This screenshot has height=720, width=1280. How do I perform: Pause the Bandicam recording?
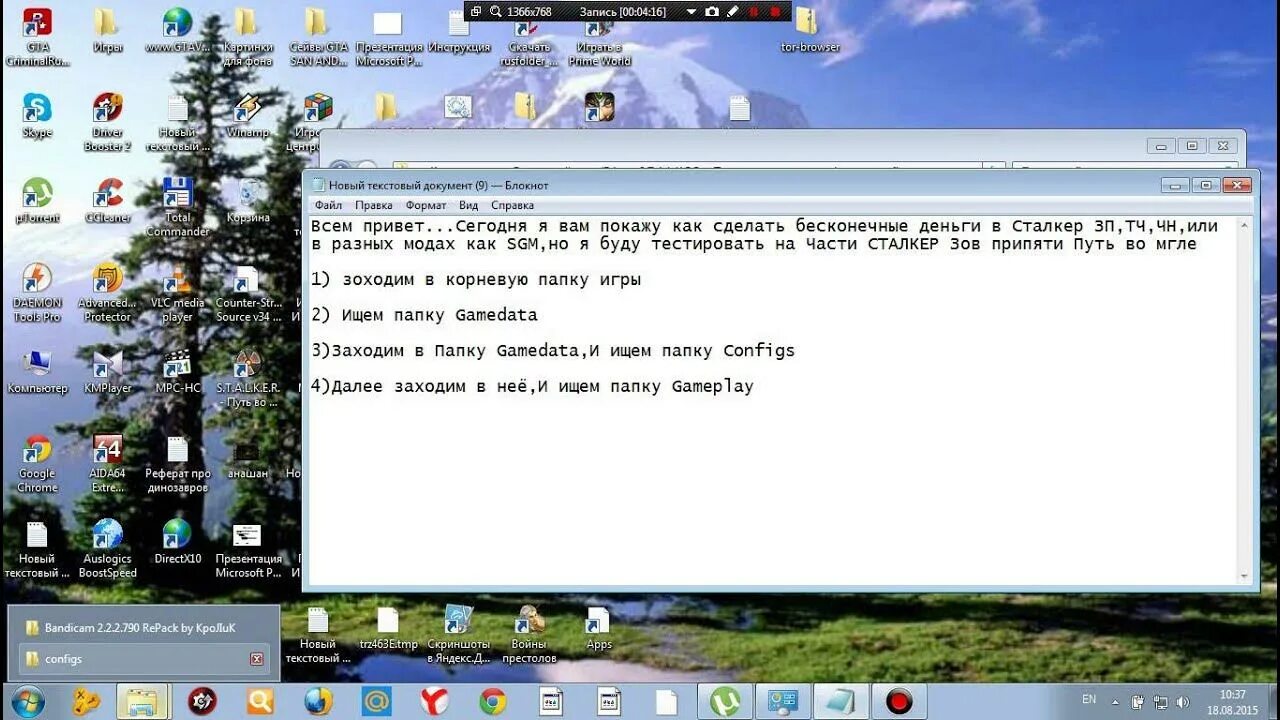pyautogui.click(x=754, y=11)
